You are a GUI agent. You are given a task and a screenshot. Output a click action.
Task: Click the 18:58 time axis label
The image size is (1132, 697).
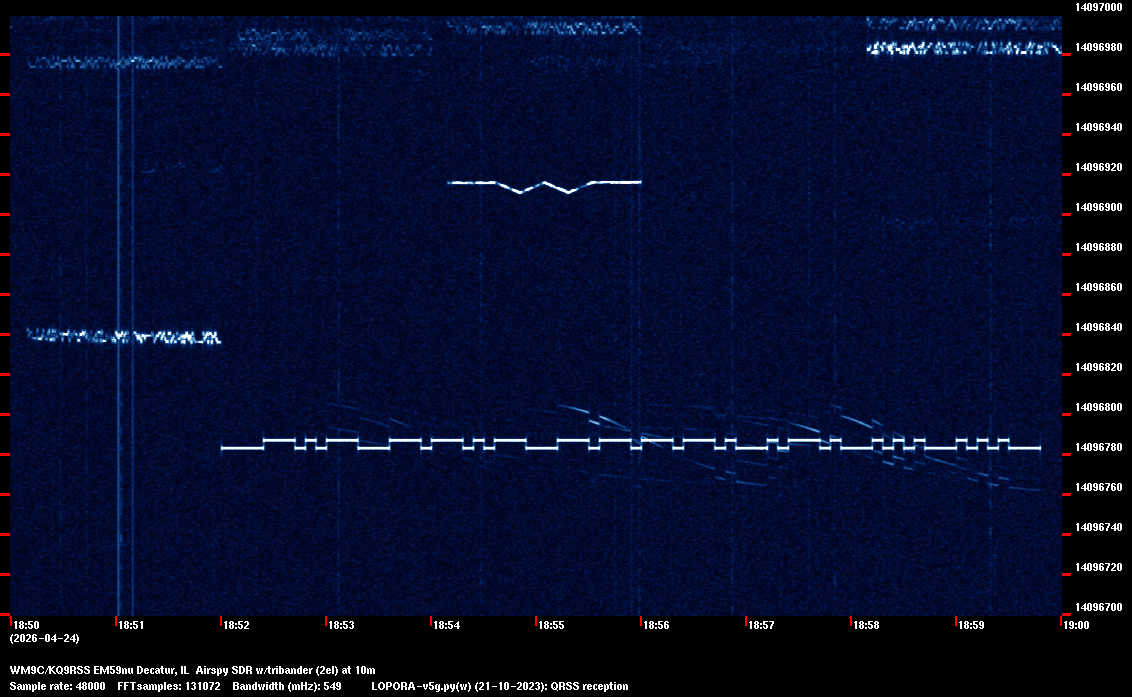click(x=866, y=626)
